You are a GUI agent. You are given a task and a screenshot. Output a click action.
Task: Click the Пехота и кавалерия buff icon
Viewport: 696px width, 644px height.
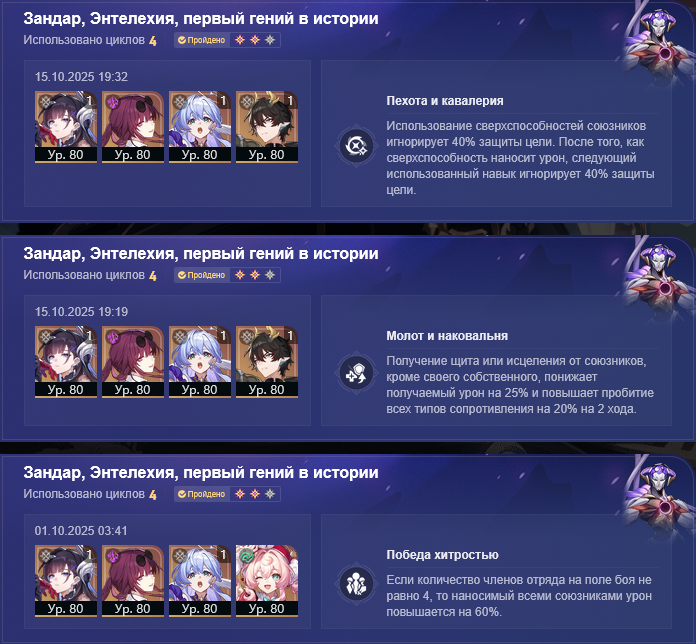(356, 146)
